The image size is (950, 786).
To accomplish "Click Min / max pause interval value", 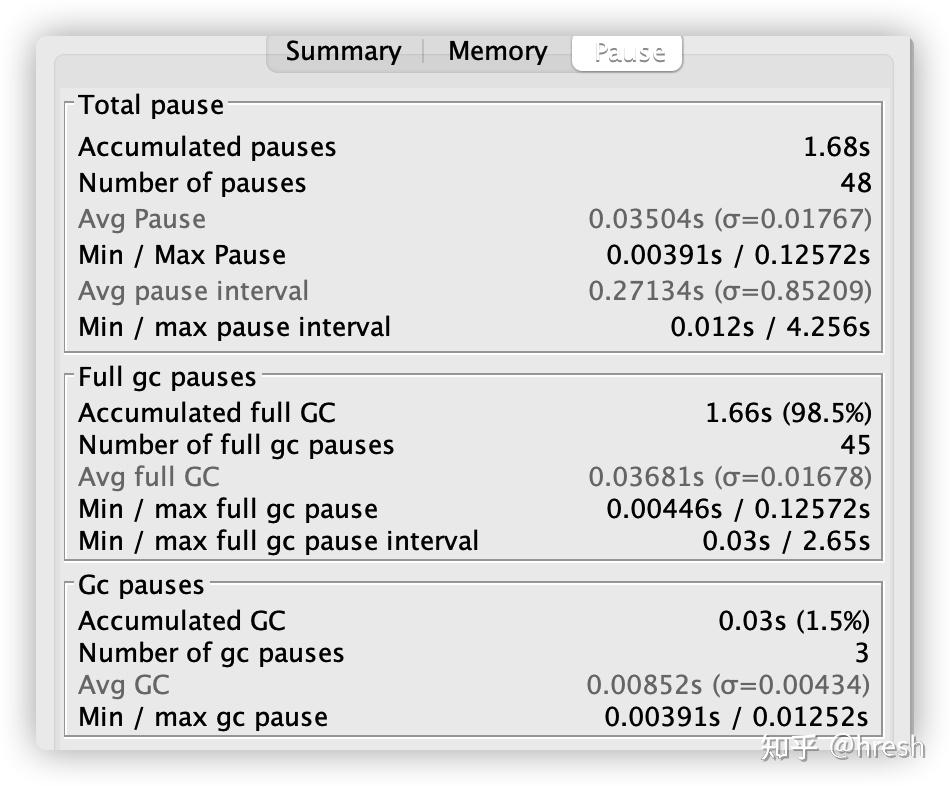I will (x=769, y=327).
